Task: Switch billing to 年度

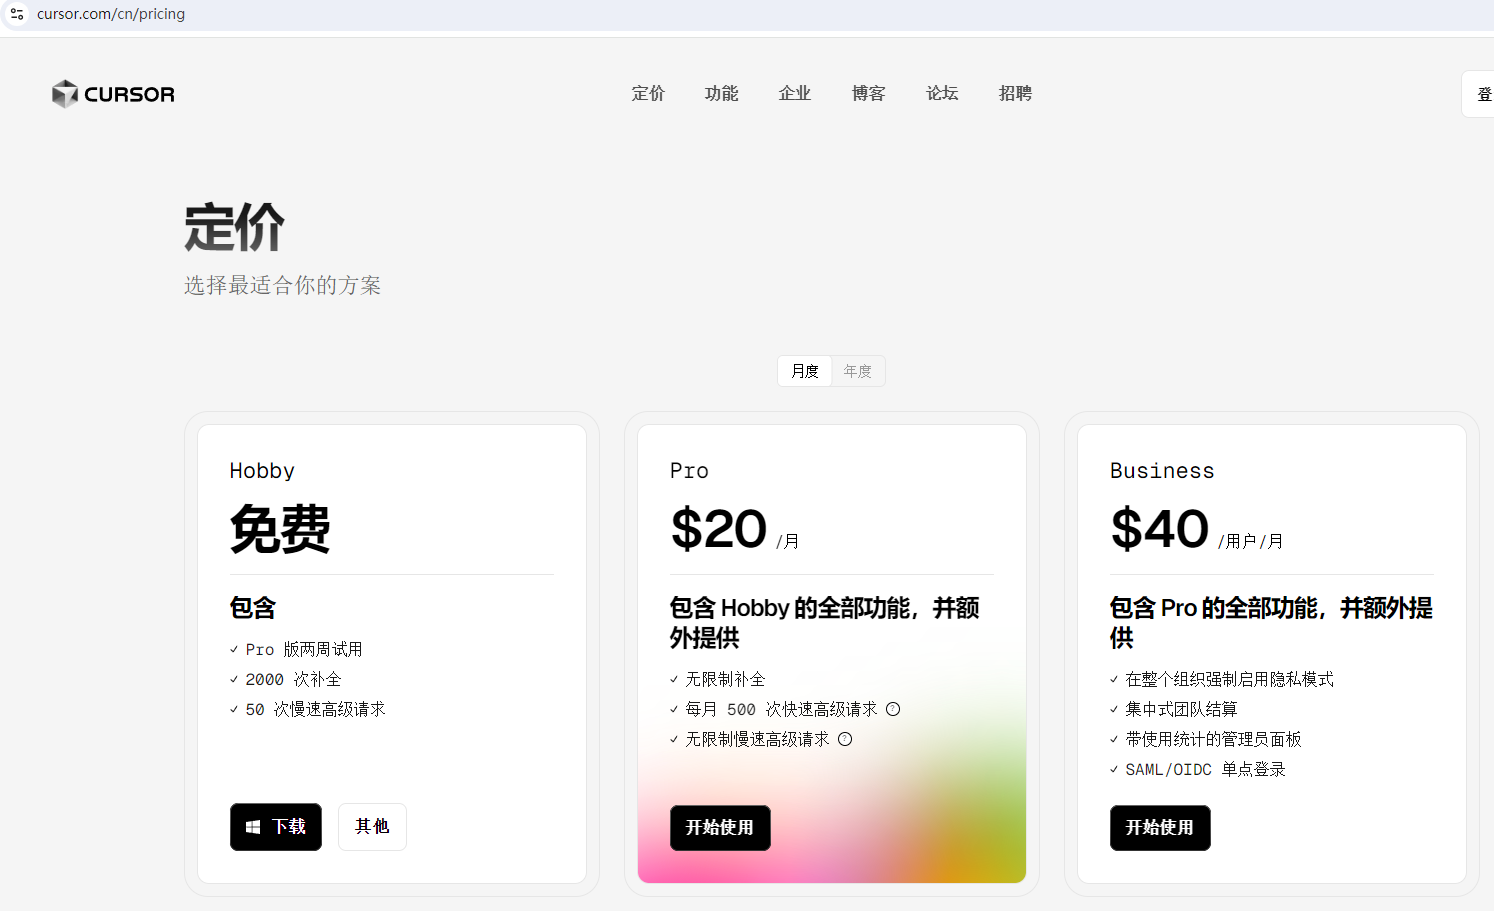Action: coord(857,371)
